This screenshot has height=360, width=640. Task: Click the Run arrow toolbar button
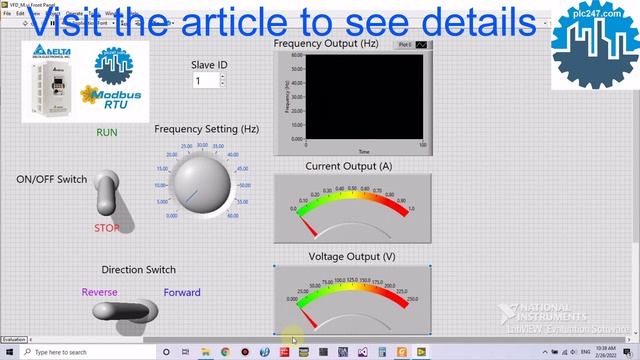point(25,23)
